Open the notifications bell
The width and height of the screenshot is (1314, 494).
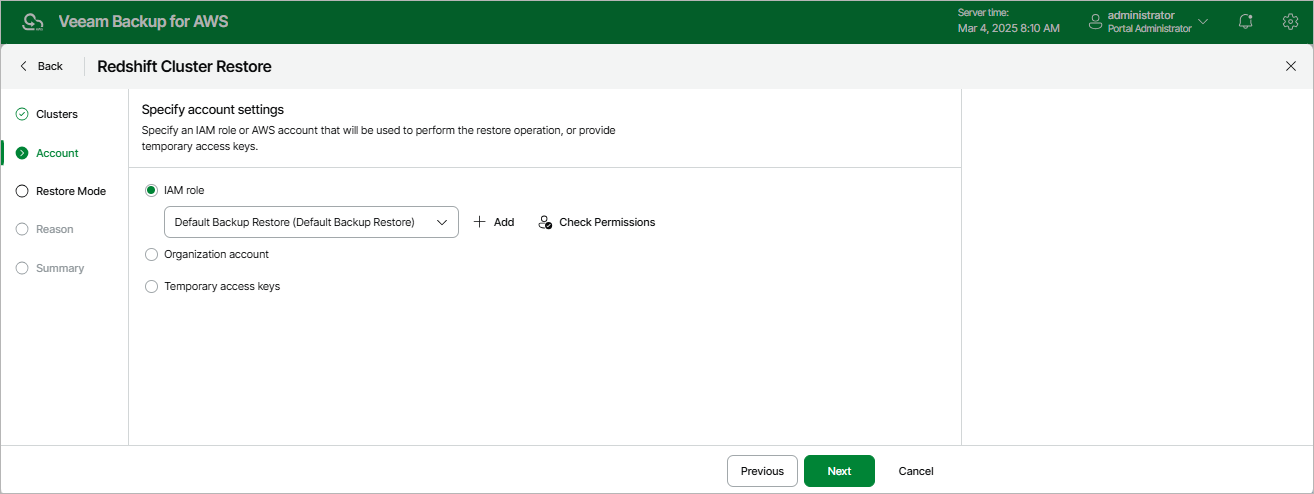[x=1245, y=22]
